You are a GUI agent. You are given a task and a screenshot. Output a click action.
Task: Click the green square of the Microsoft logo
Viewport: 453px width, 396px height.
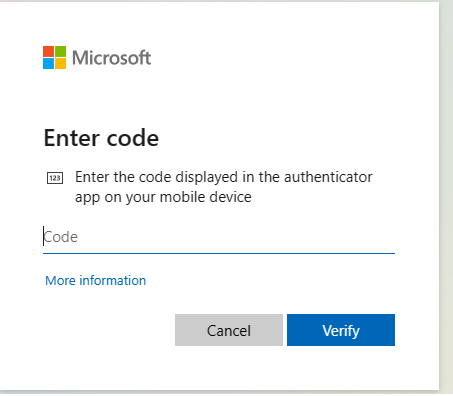pos(60,51)
